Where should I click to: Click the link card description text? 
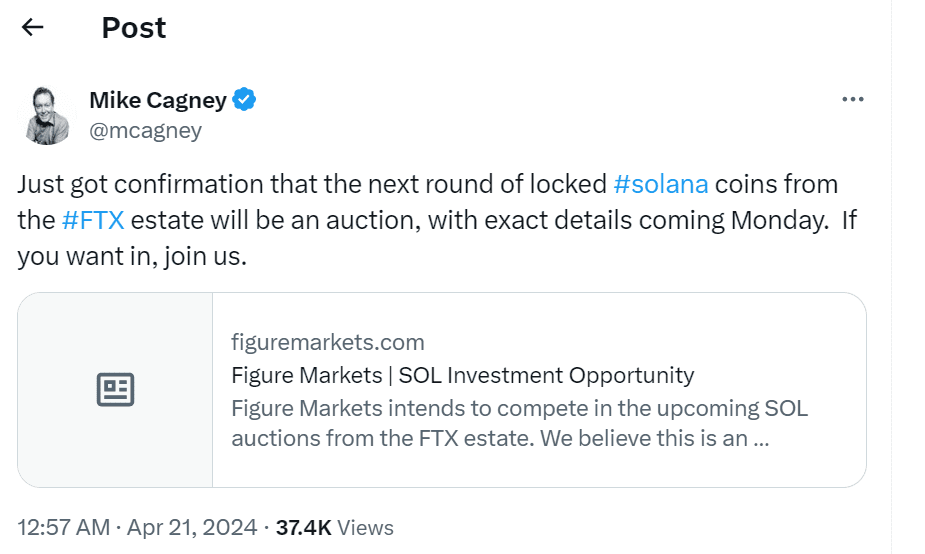click(519, 423)
